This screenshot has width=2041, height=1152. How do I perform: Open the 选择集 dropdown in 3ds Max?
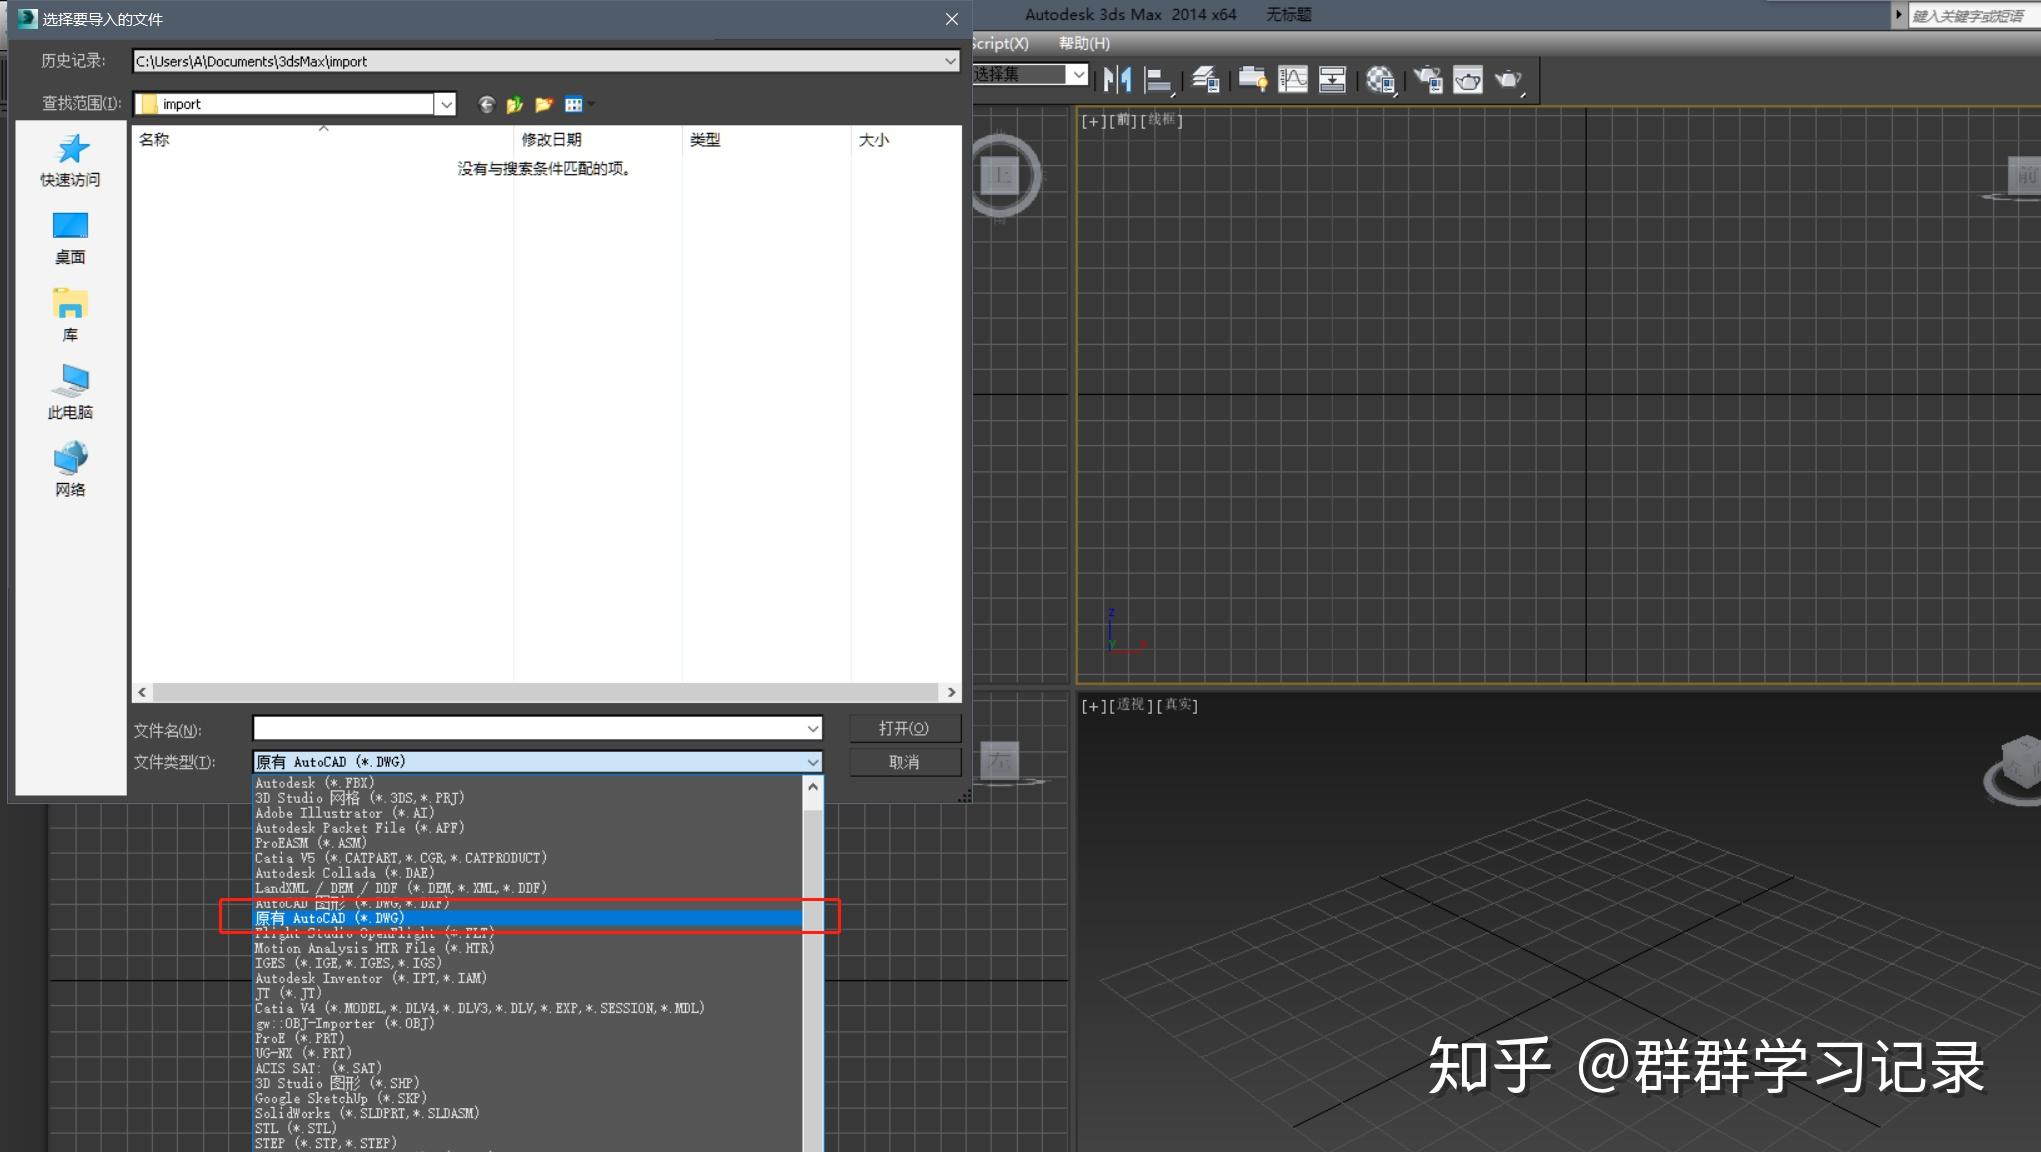point(1077,74)
